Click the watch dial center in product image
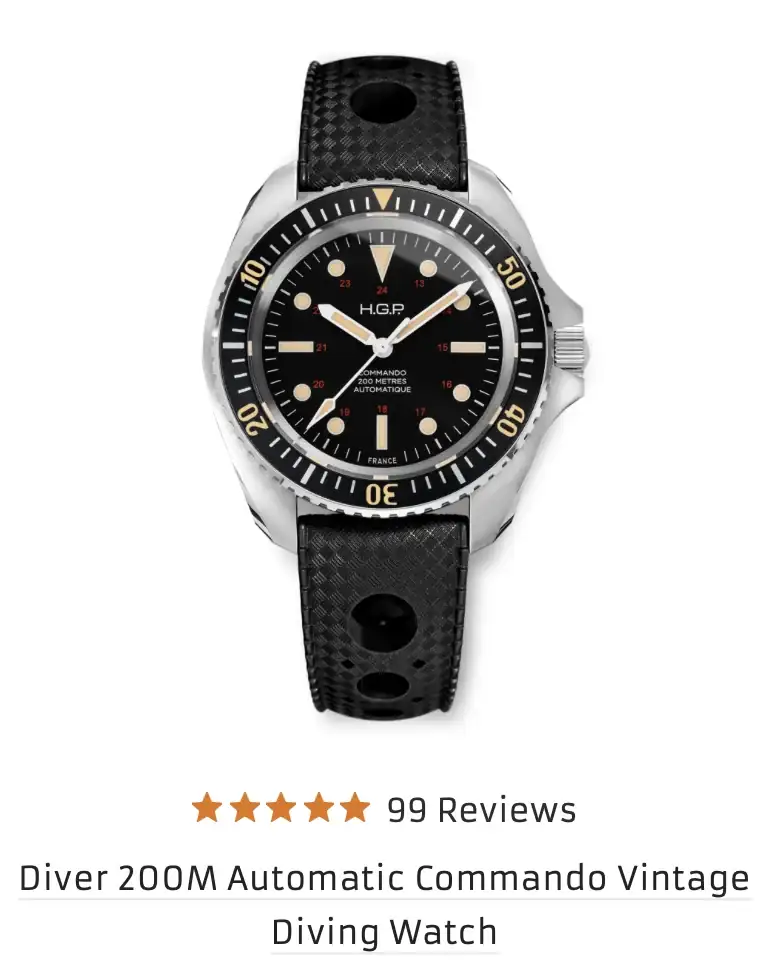This screenshot has width=760, height=968. tap(382, 348)
